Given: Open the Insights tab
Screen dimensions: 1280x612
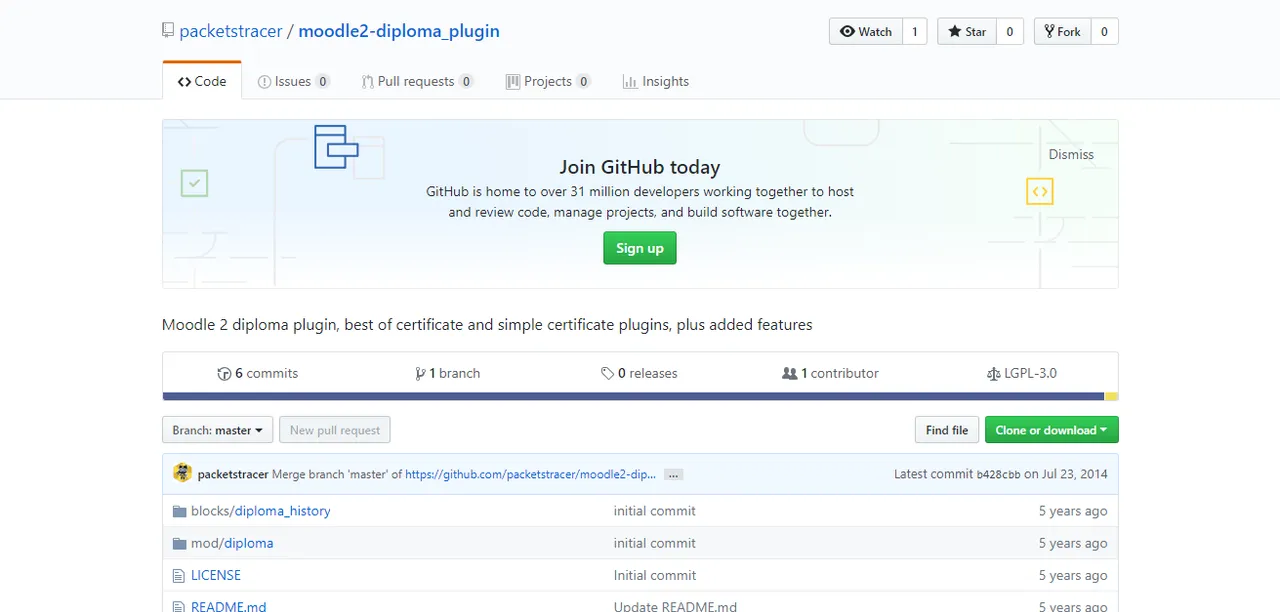Looking at the screenshot, I should [x=655, y=81].
